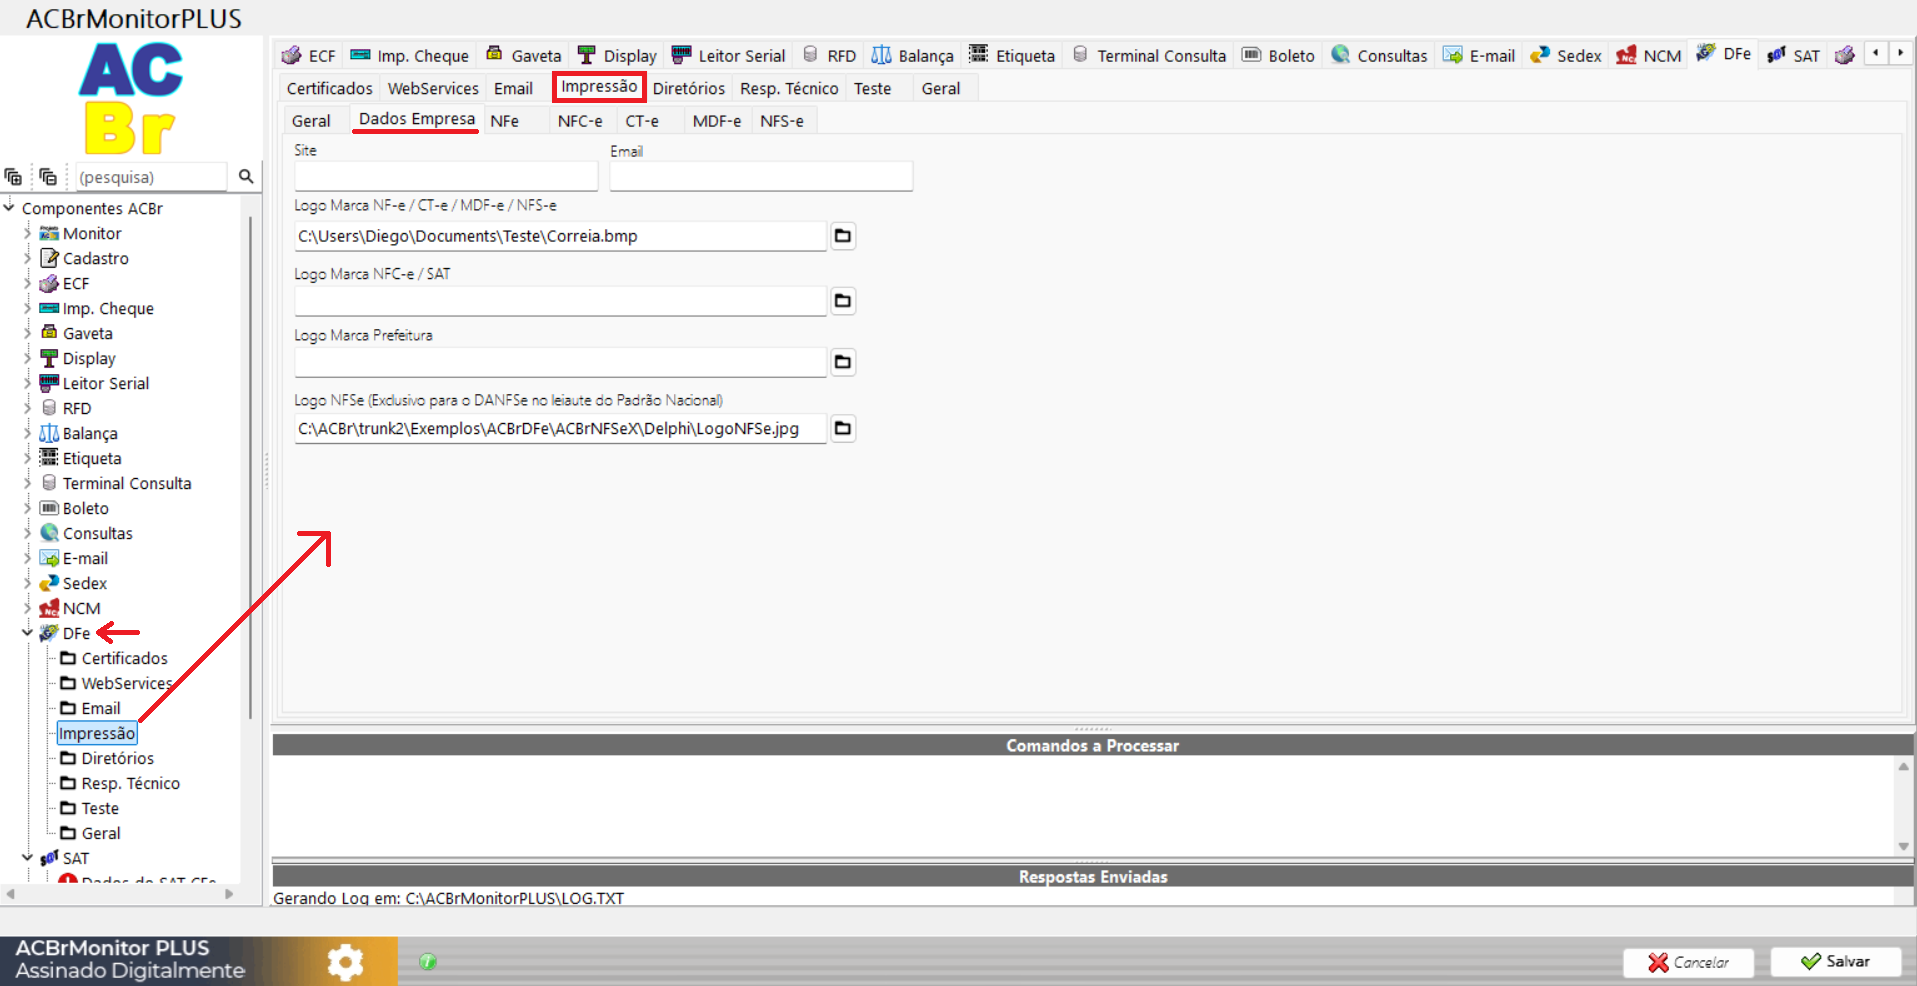The image size is (1917, 986).
Task: Open the Diretórios tab
Action: [688, 88]
